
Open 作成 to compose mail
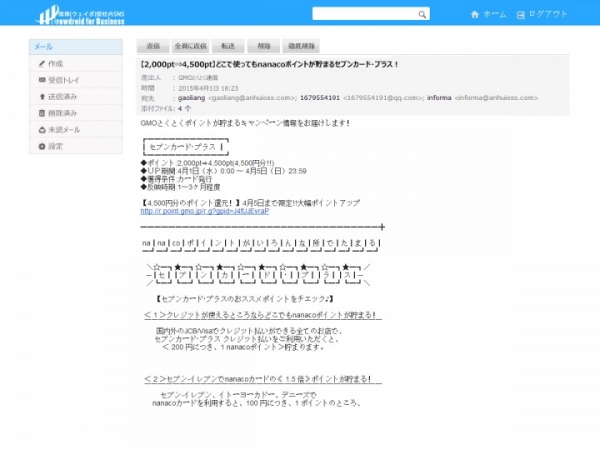point(76,64)
